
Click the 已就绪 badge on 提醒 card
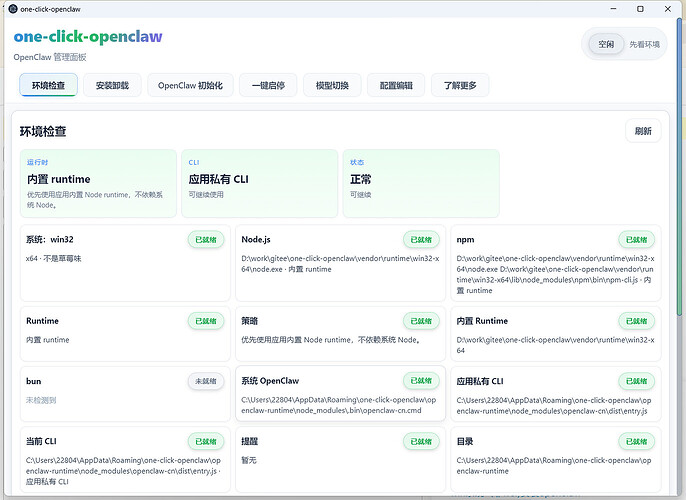pos(421,441)
